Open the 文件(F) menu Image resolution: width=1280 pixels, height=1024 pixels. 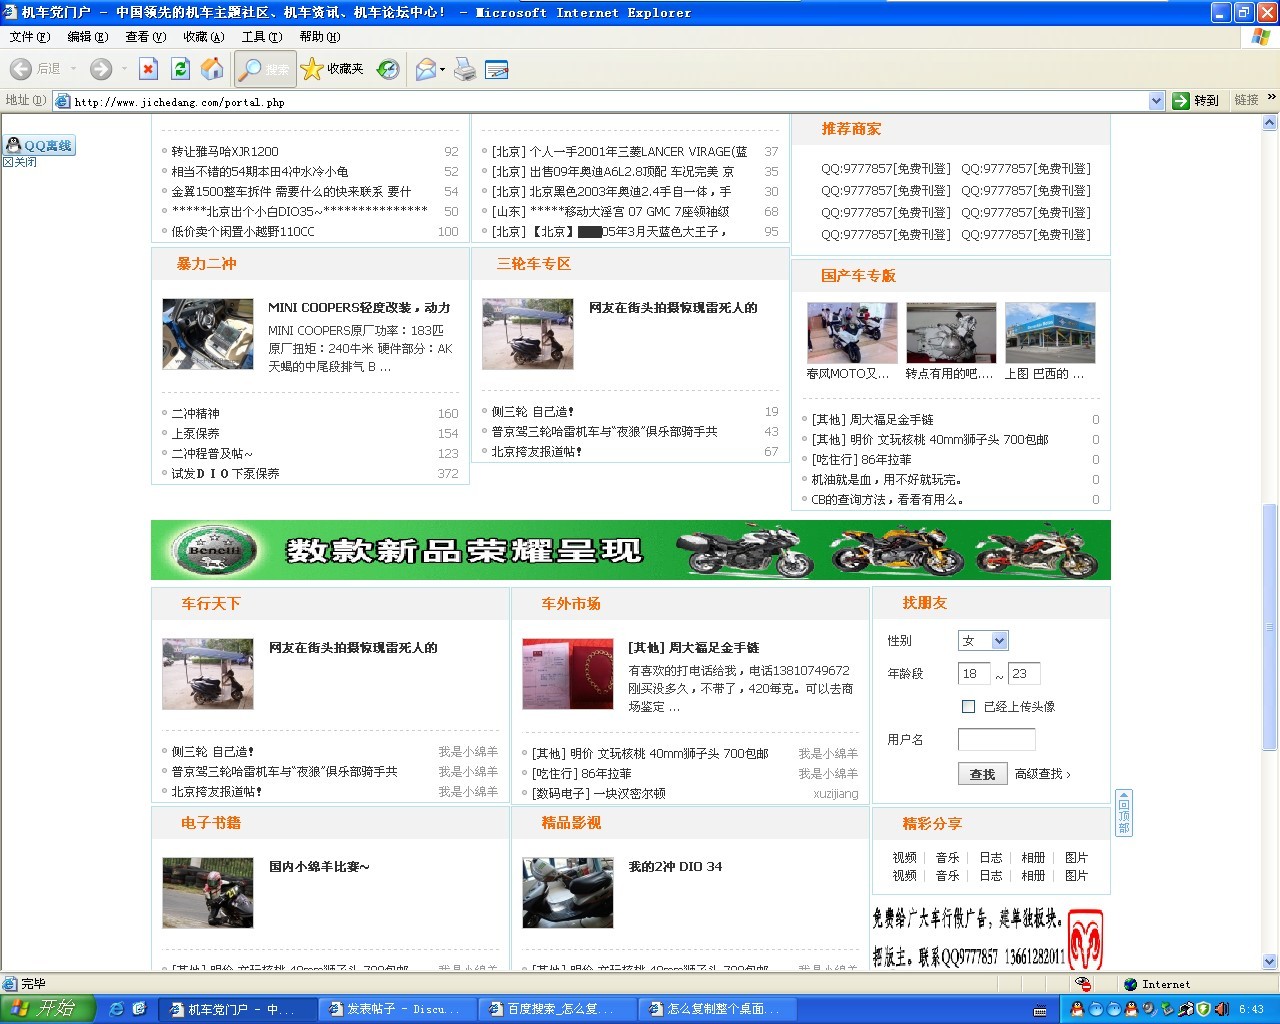[x=30, y=37]
